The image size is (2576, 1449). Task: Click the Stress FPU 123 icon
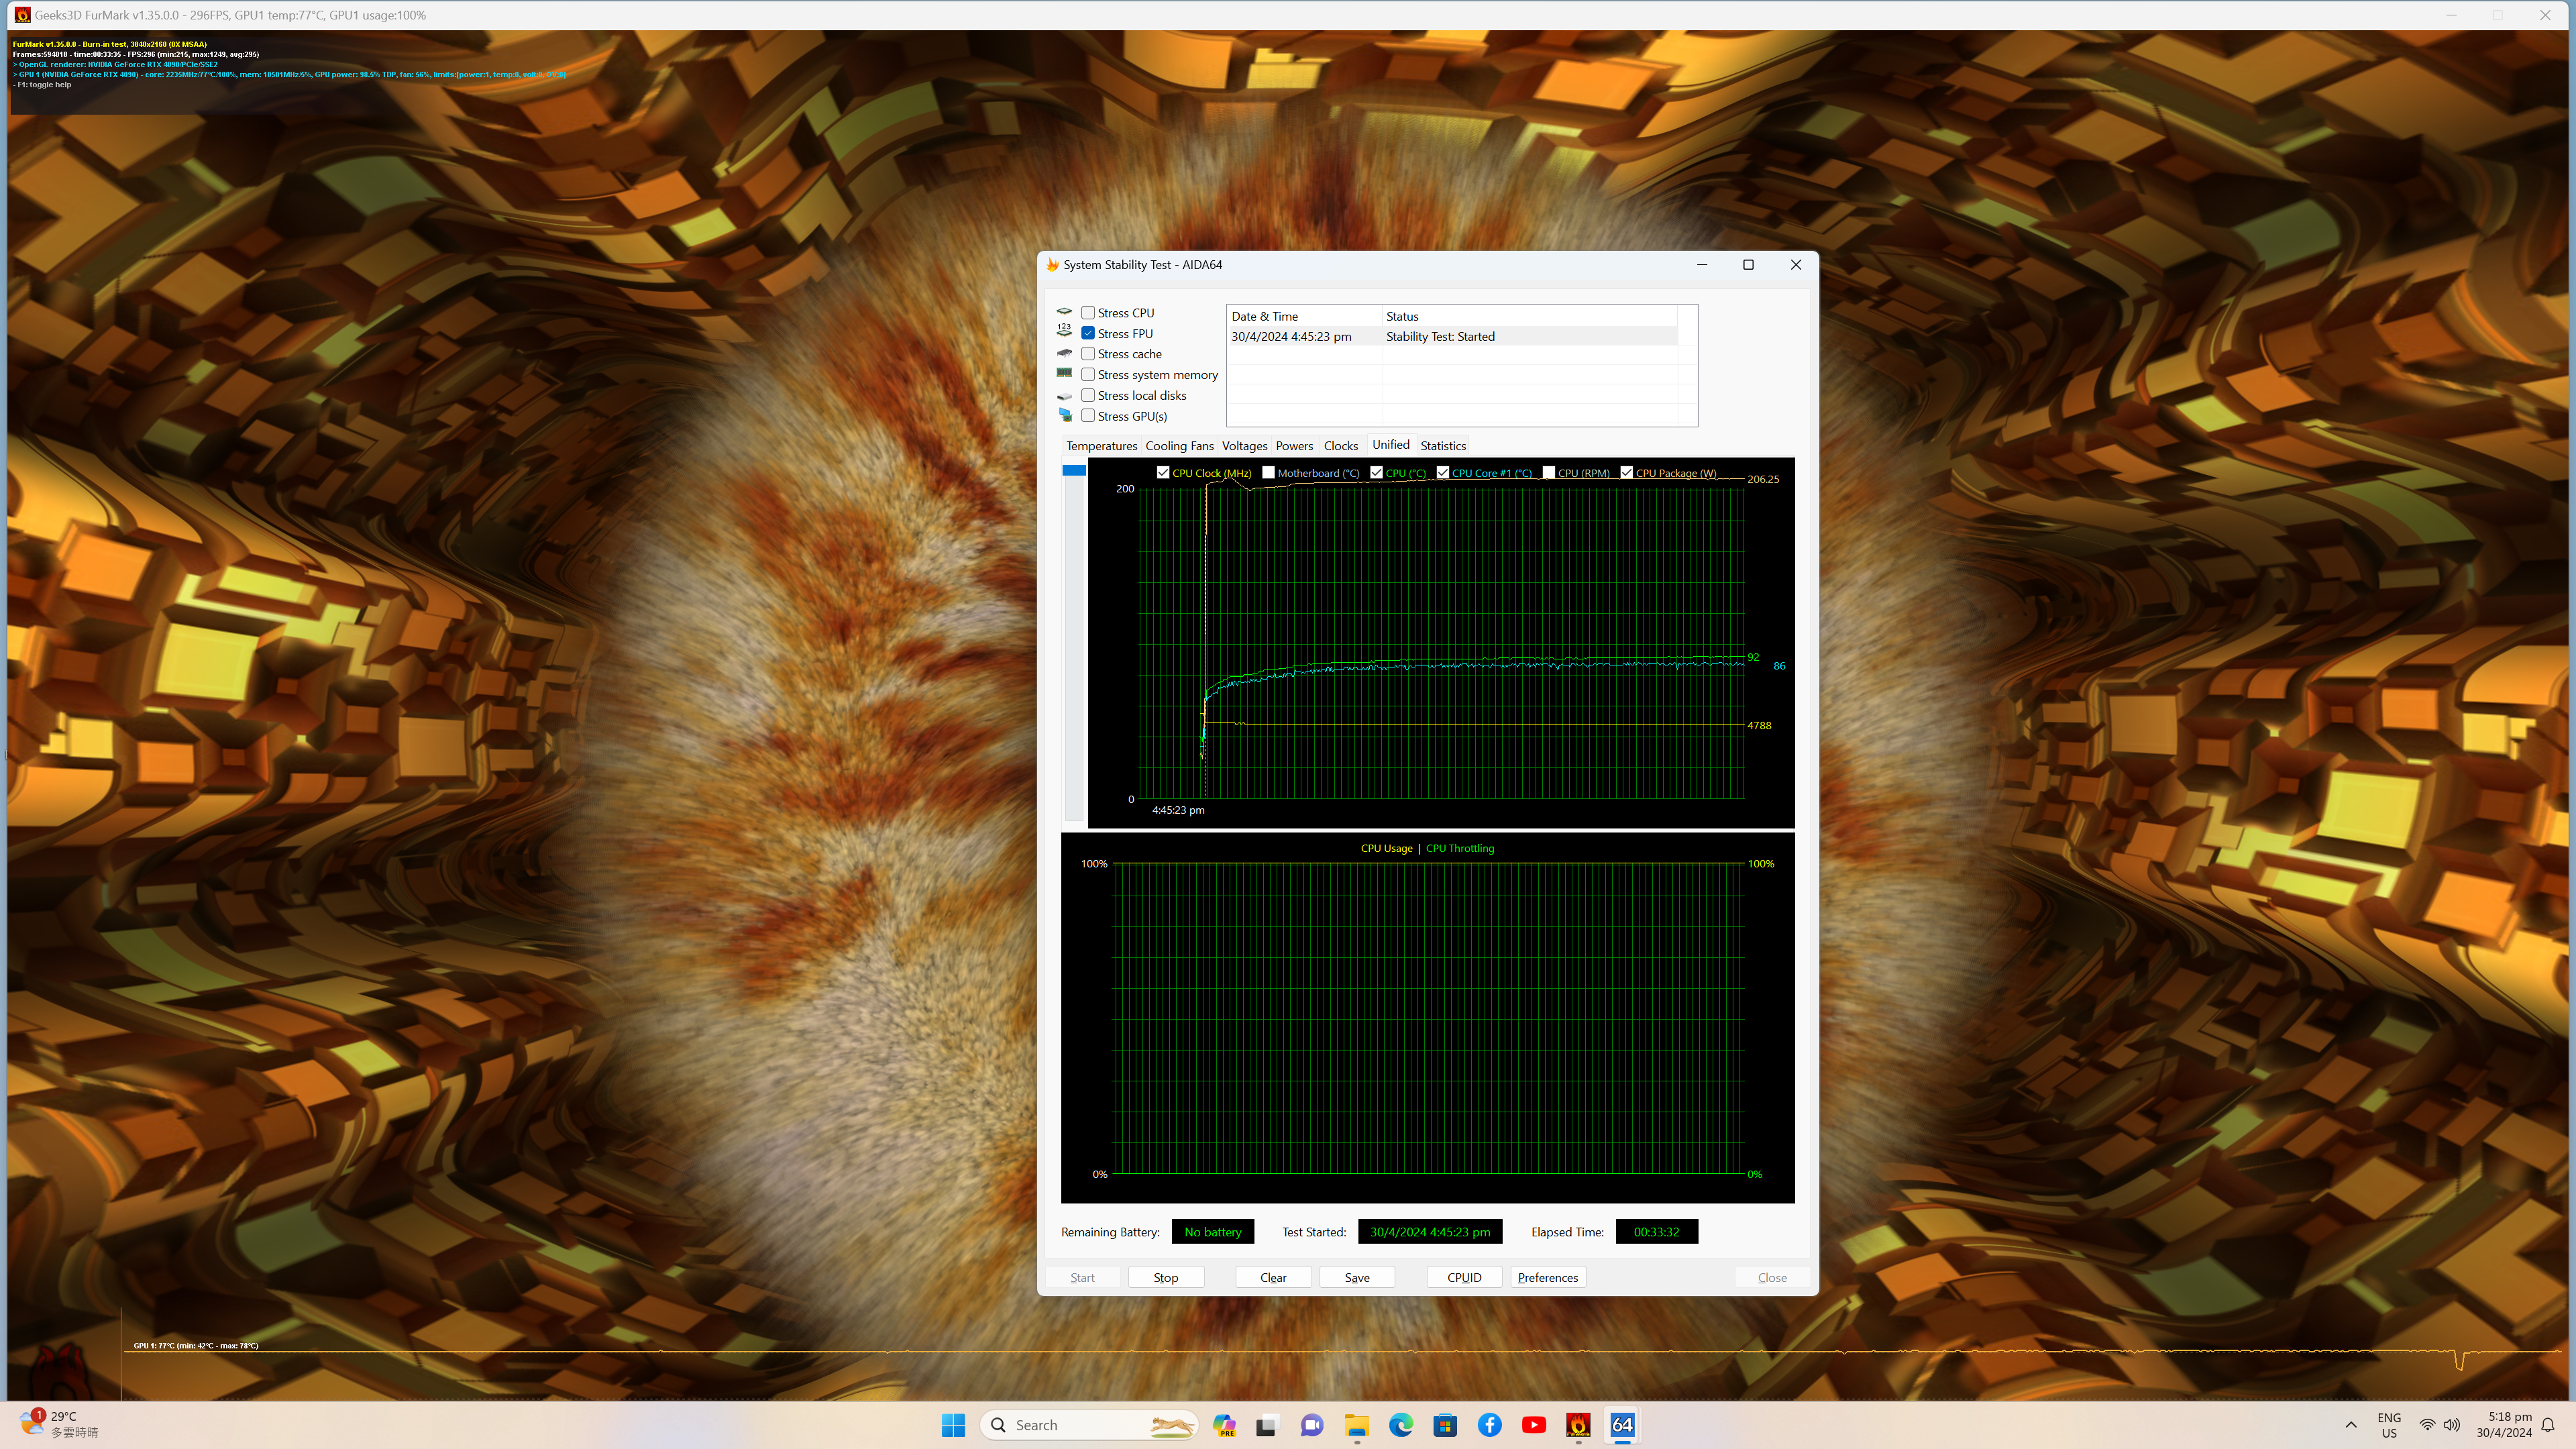click(x=1064, y=331)
